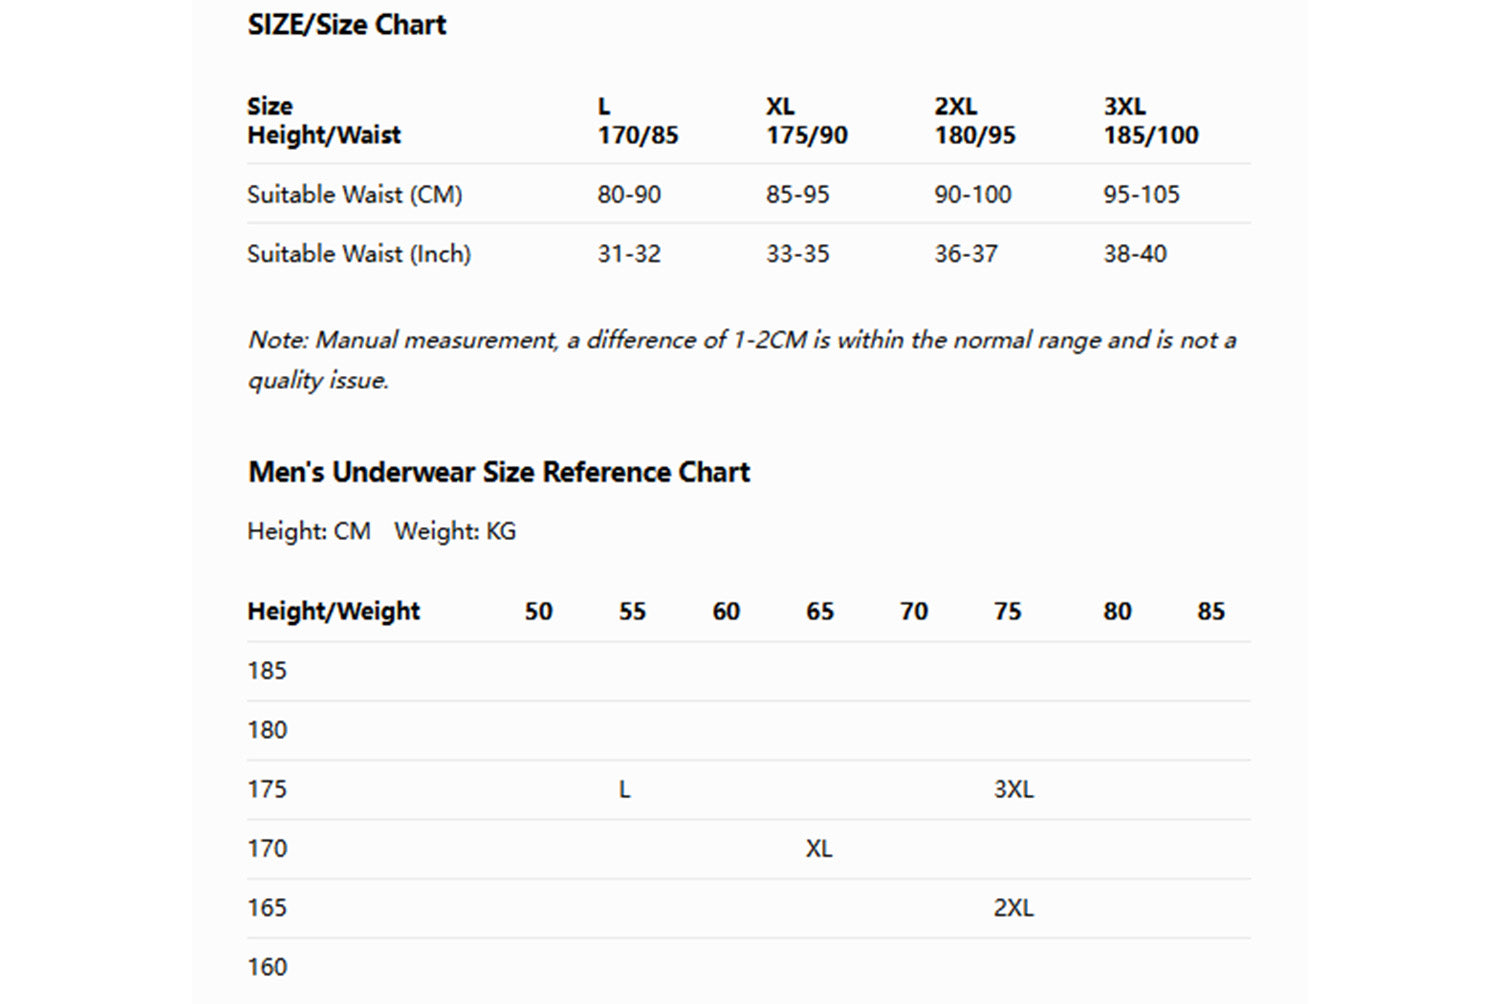1500x1004 pixels.
Task: Select the 80-90 waist value
Action: point(629,194)
